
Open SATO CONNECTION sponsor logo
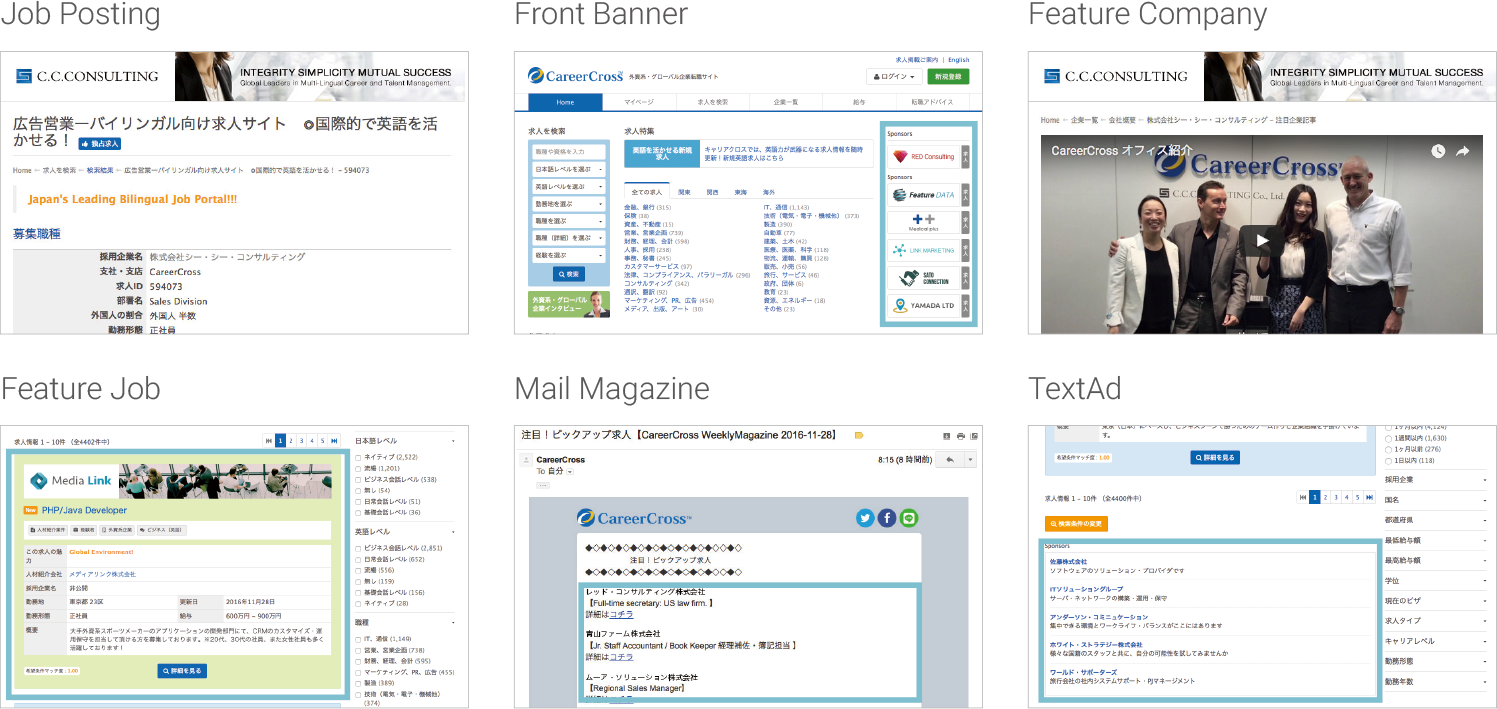click(923, 278)
